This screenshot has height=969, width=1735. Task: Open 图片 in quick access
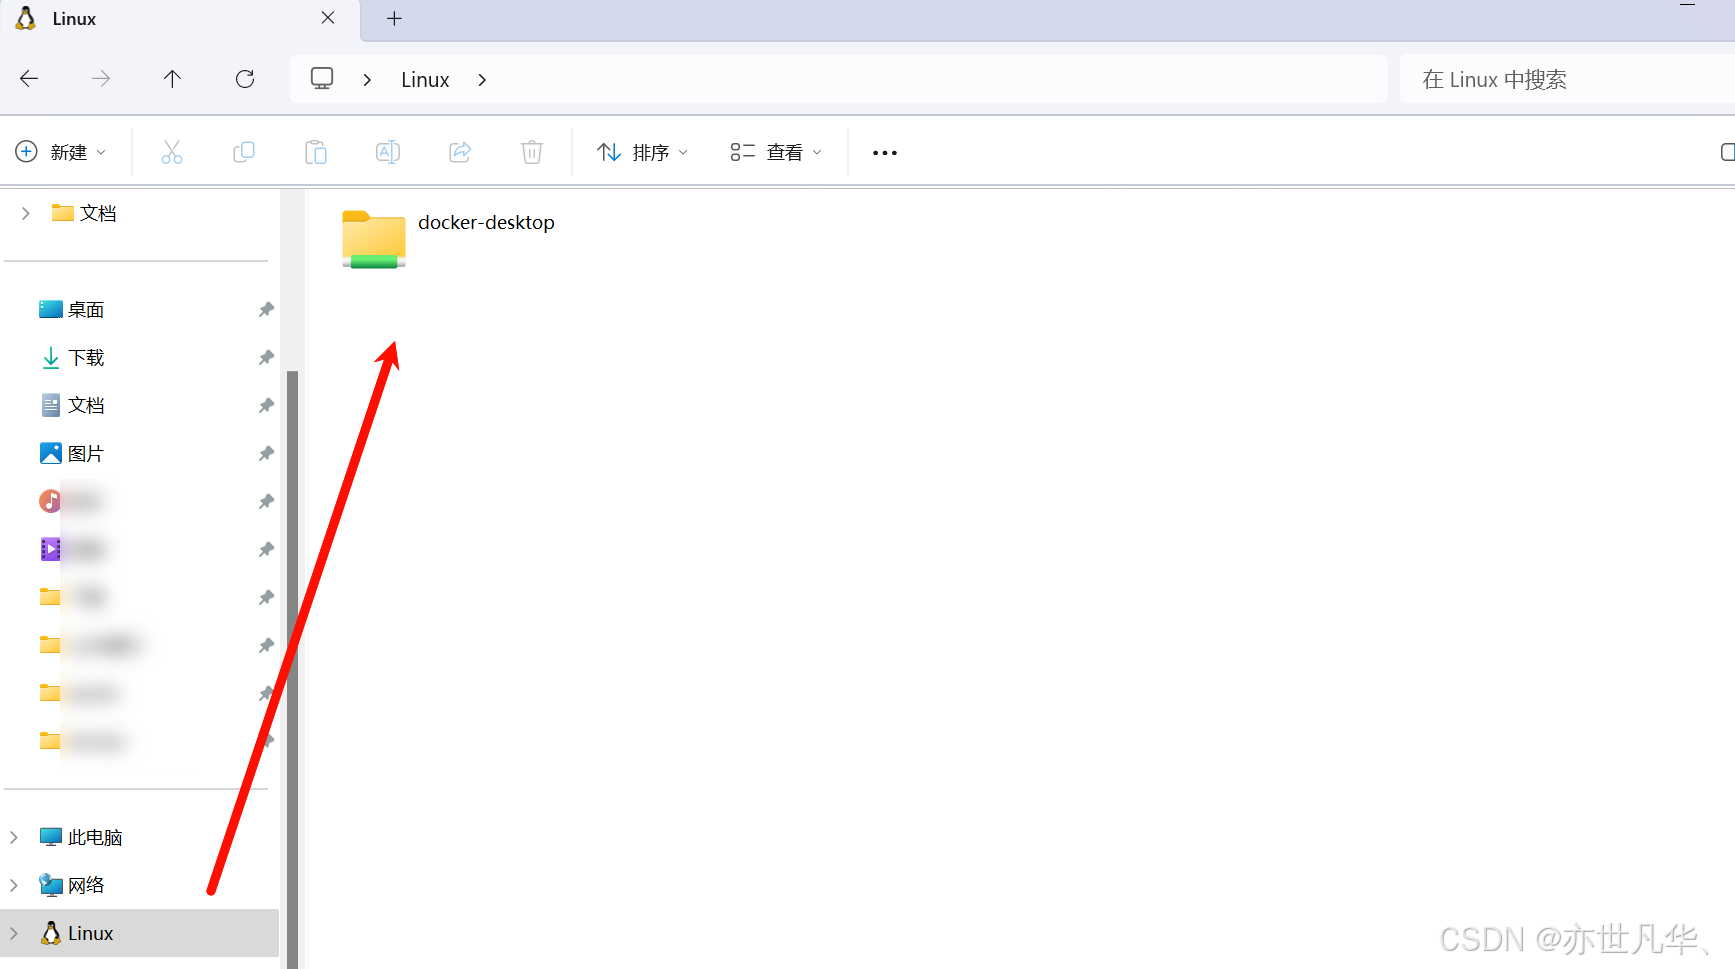click(x=71, y=454)
